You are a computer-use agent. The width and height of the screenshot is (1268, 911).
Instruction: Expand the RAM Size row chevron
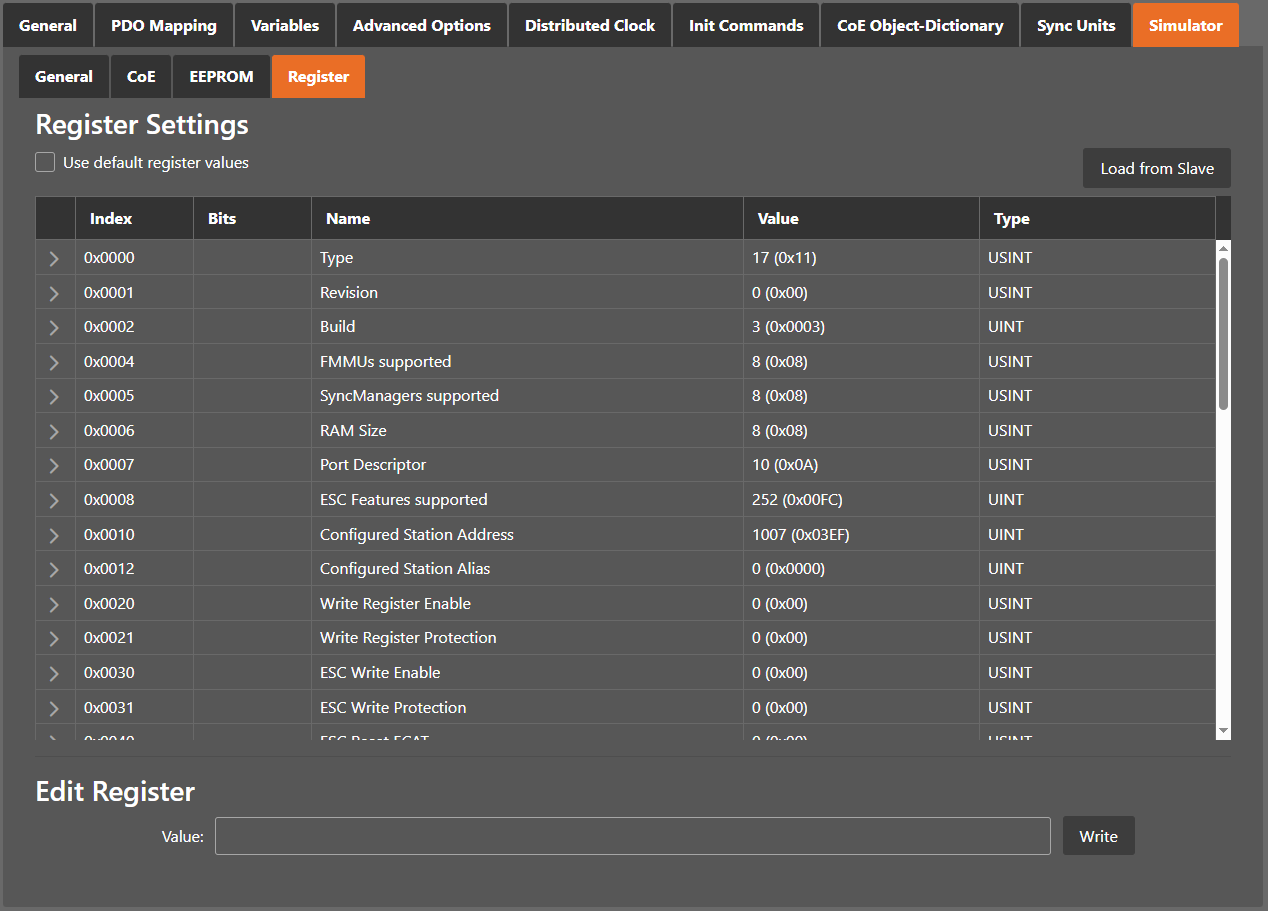tap(54, 432)
